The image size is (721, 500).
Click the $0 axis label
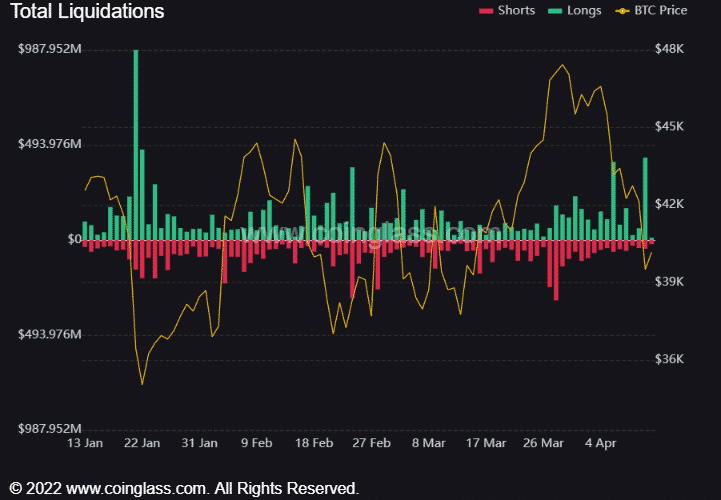(74, 239)
